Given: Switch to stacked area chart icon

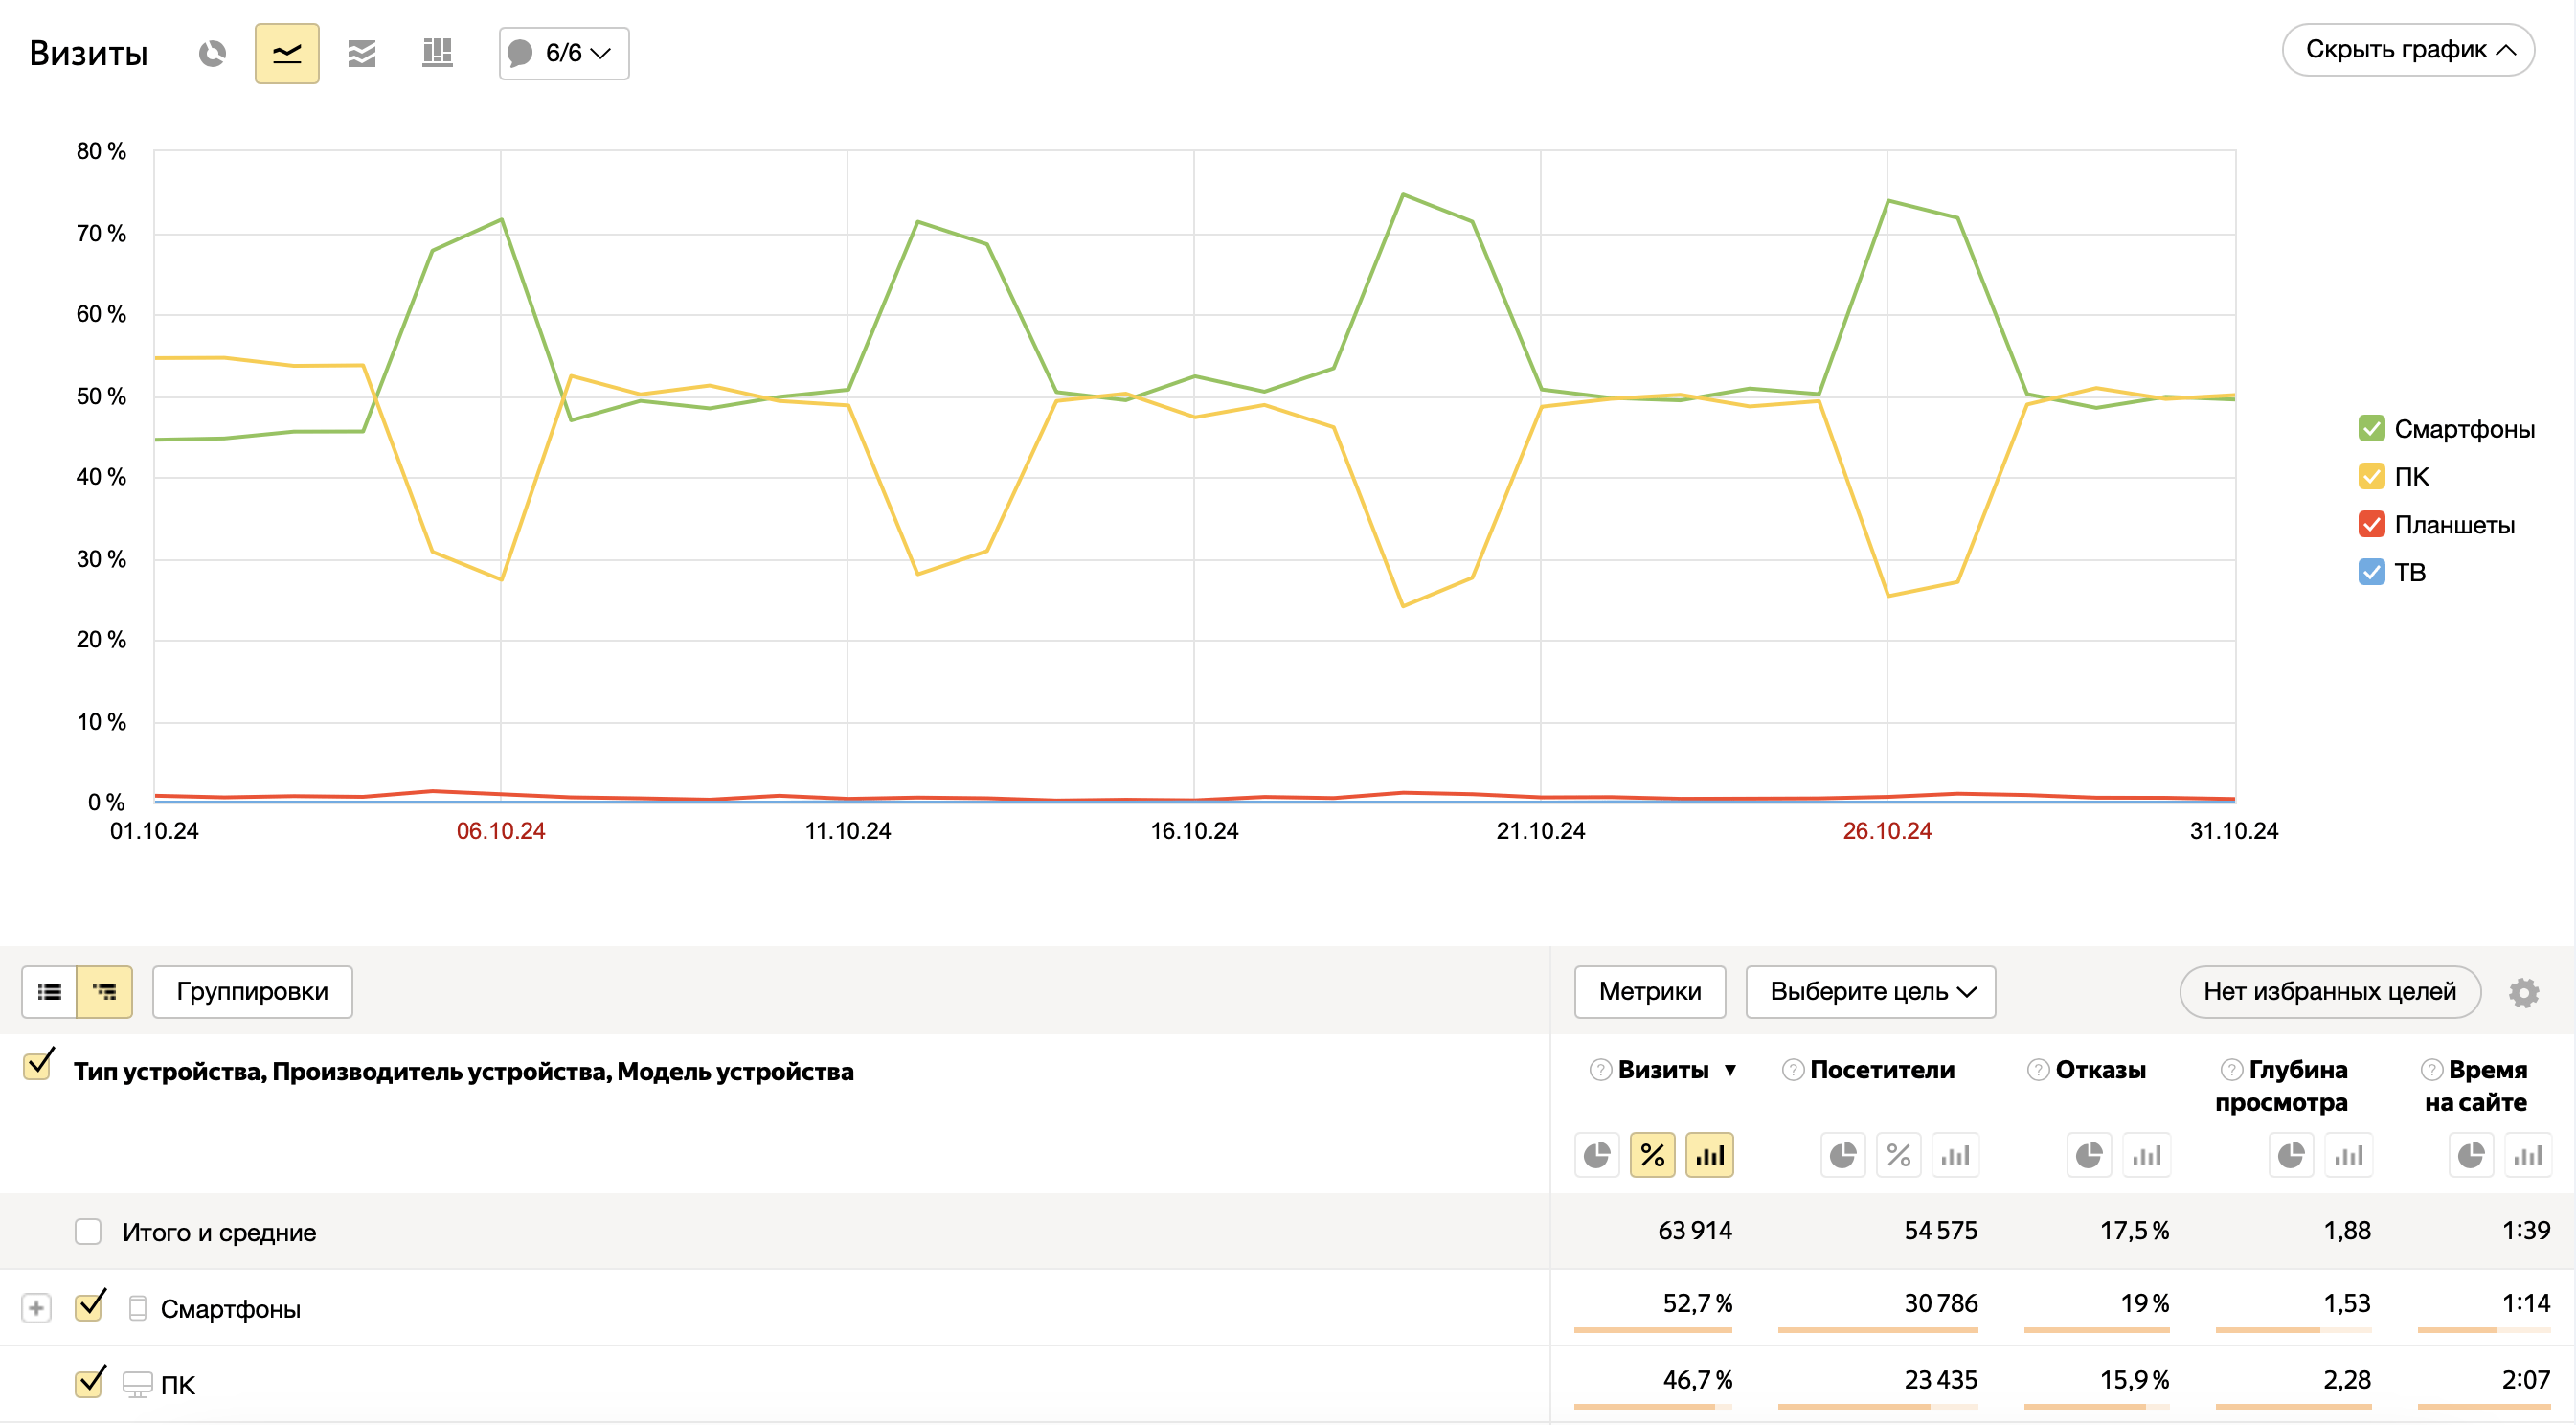Looking at the screenshot, I should [362, 53].
